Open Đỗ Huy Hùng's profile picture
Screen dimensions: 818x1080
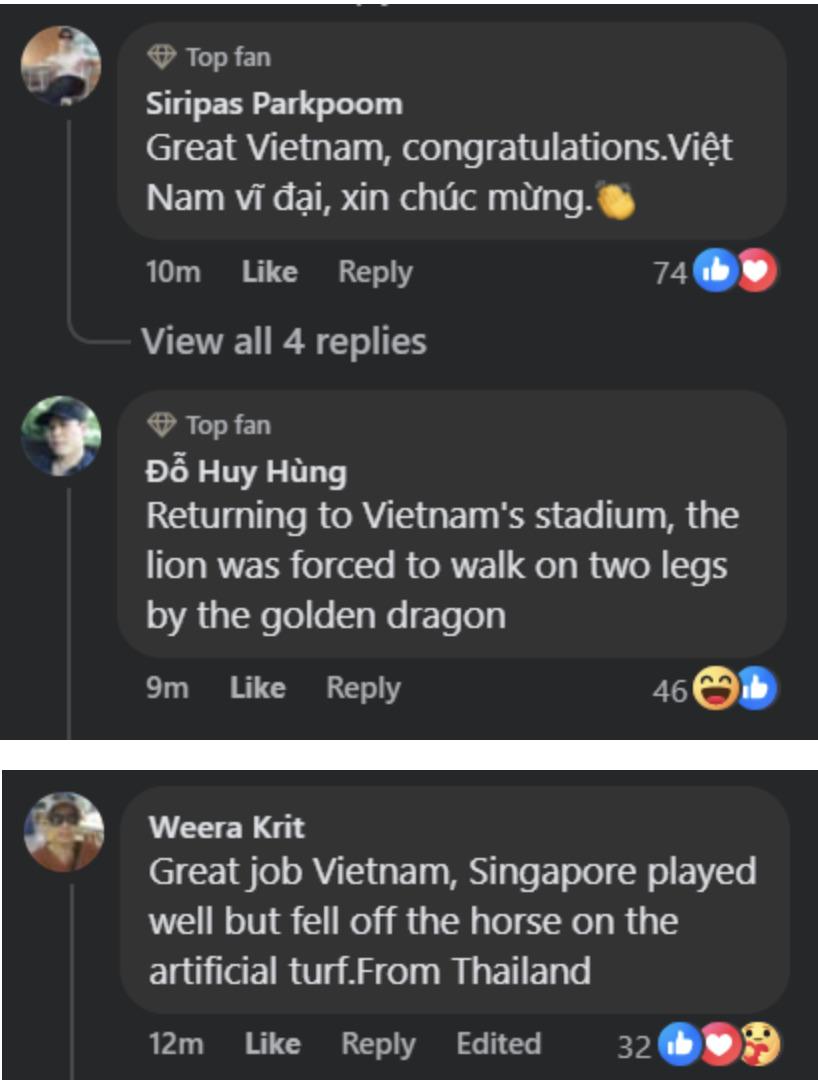pos(63,435)
